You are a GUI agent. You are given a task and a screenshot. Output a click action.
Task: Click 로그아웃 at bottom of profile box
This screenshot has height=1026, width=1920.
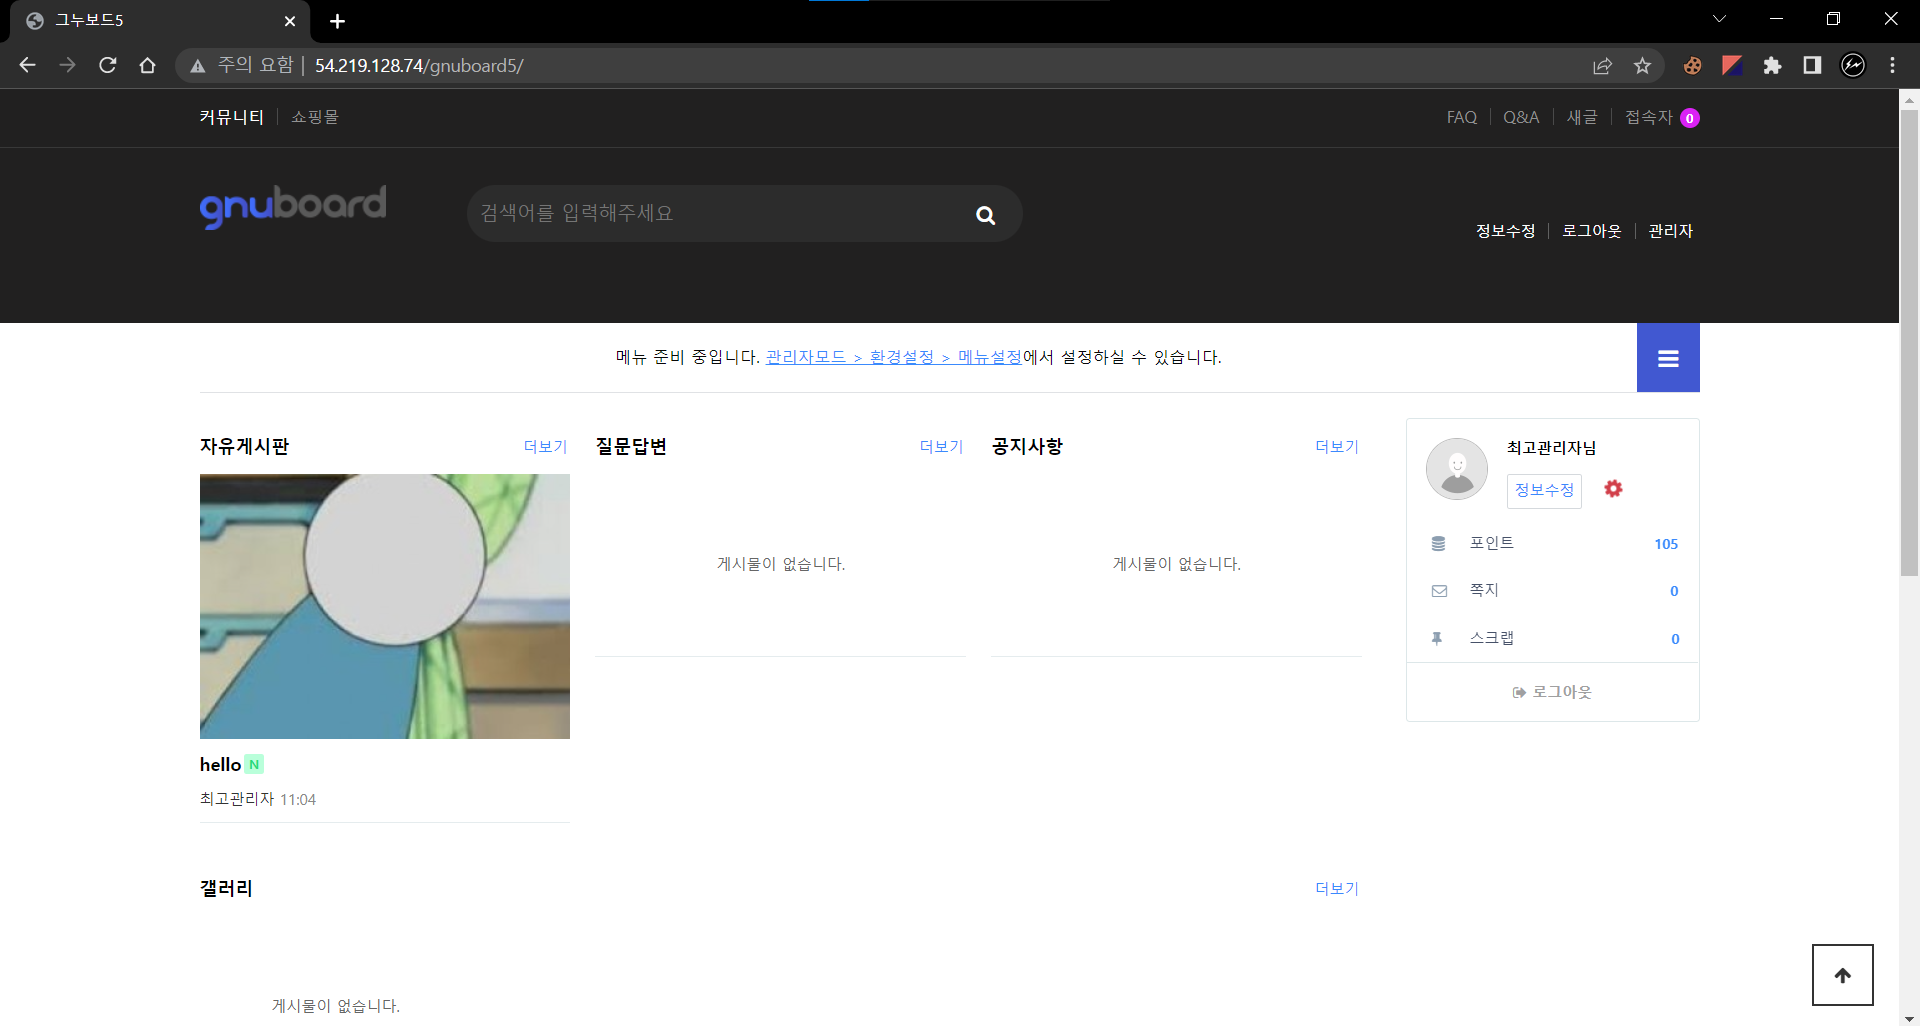(1552, 692)
